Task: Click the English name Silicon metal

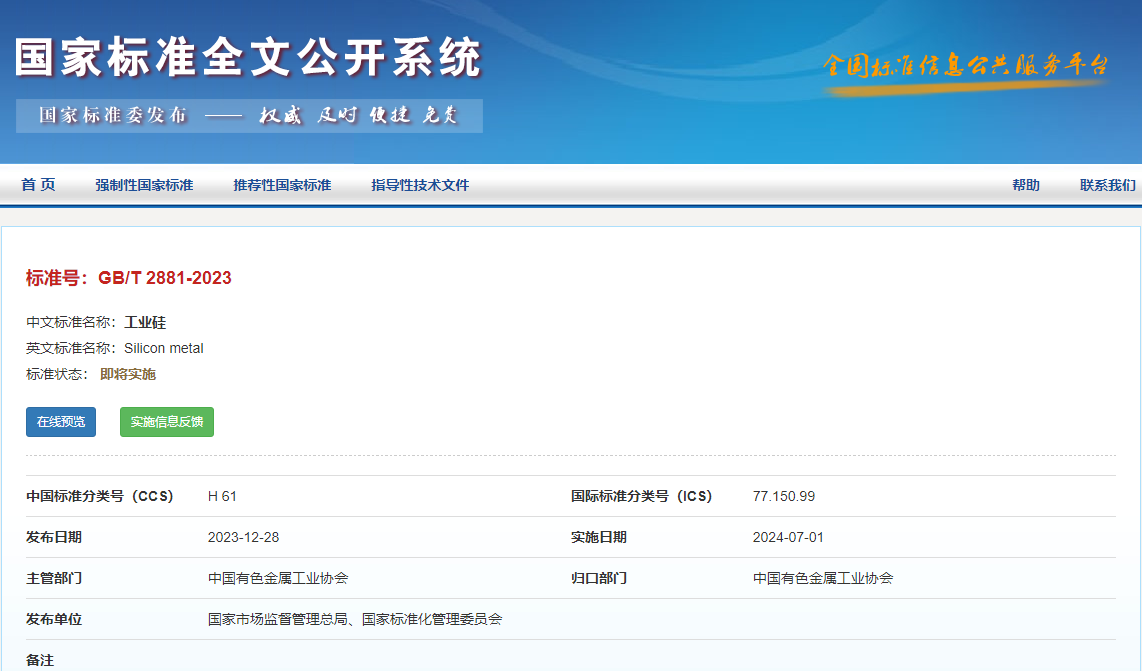Action: (164, 348)
